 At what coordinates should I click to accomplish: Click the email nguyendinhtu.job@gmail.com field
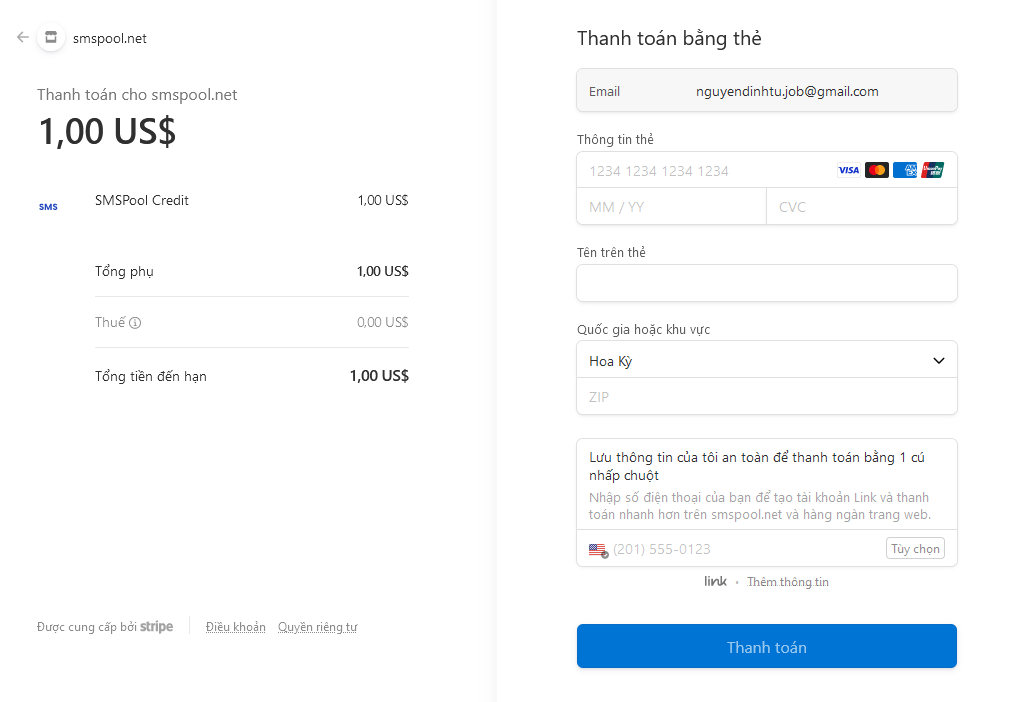coord(767,90)
